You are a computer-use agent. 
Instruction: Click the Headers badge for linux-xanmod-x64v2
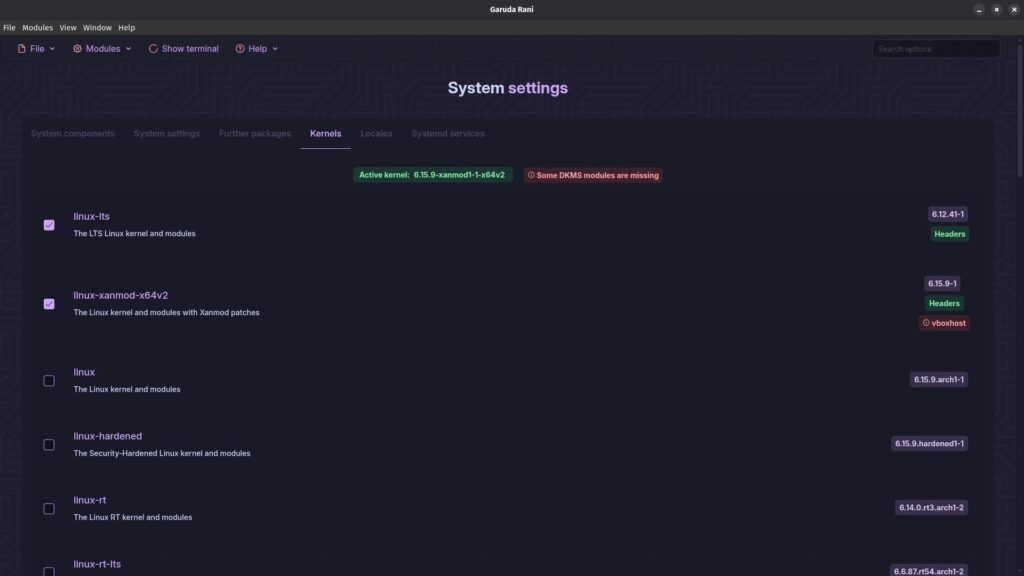click(x=944, y=303)
